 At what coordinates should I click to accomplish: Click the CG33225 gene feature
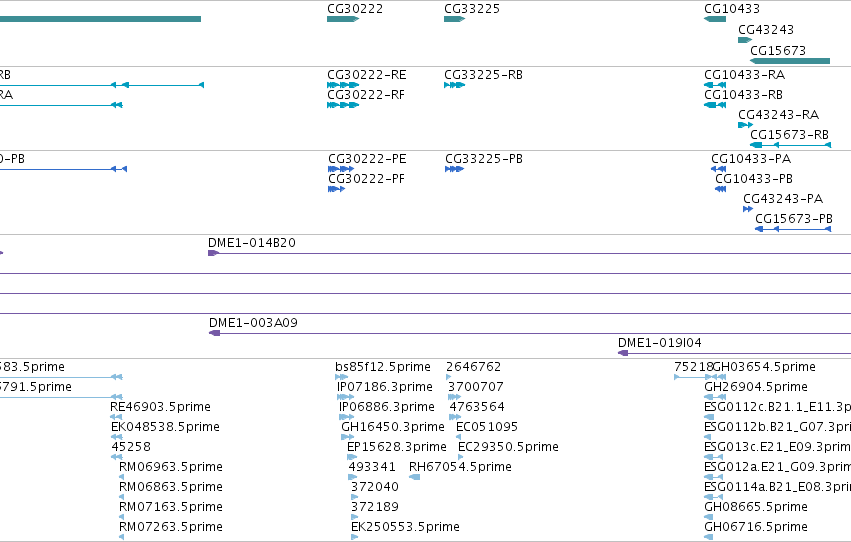tap(454, 19)
